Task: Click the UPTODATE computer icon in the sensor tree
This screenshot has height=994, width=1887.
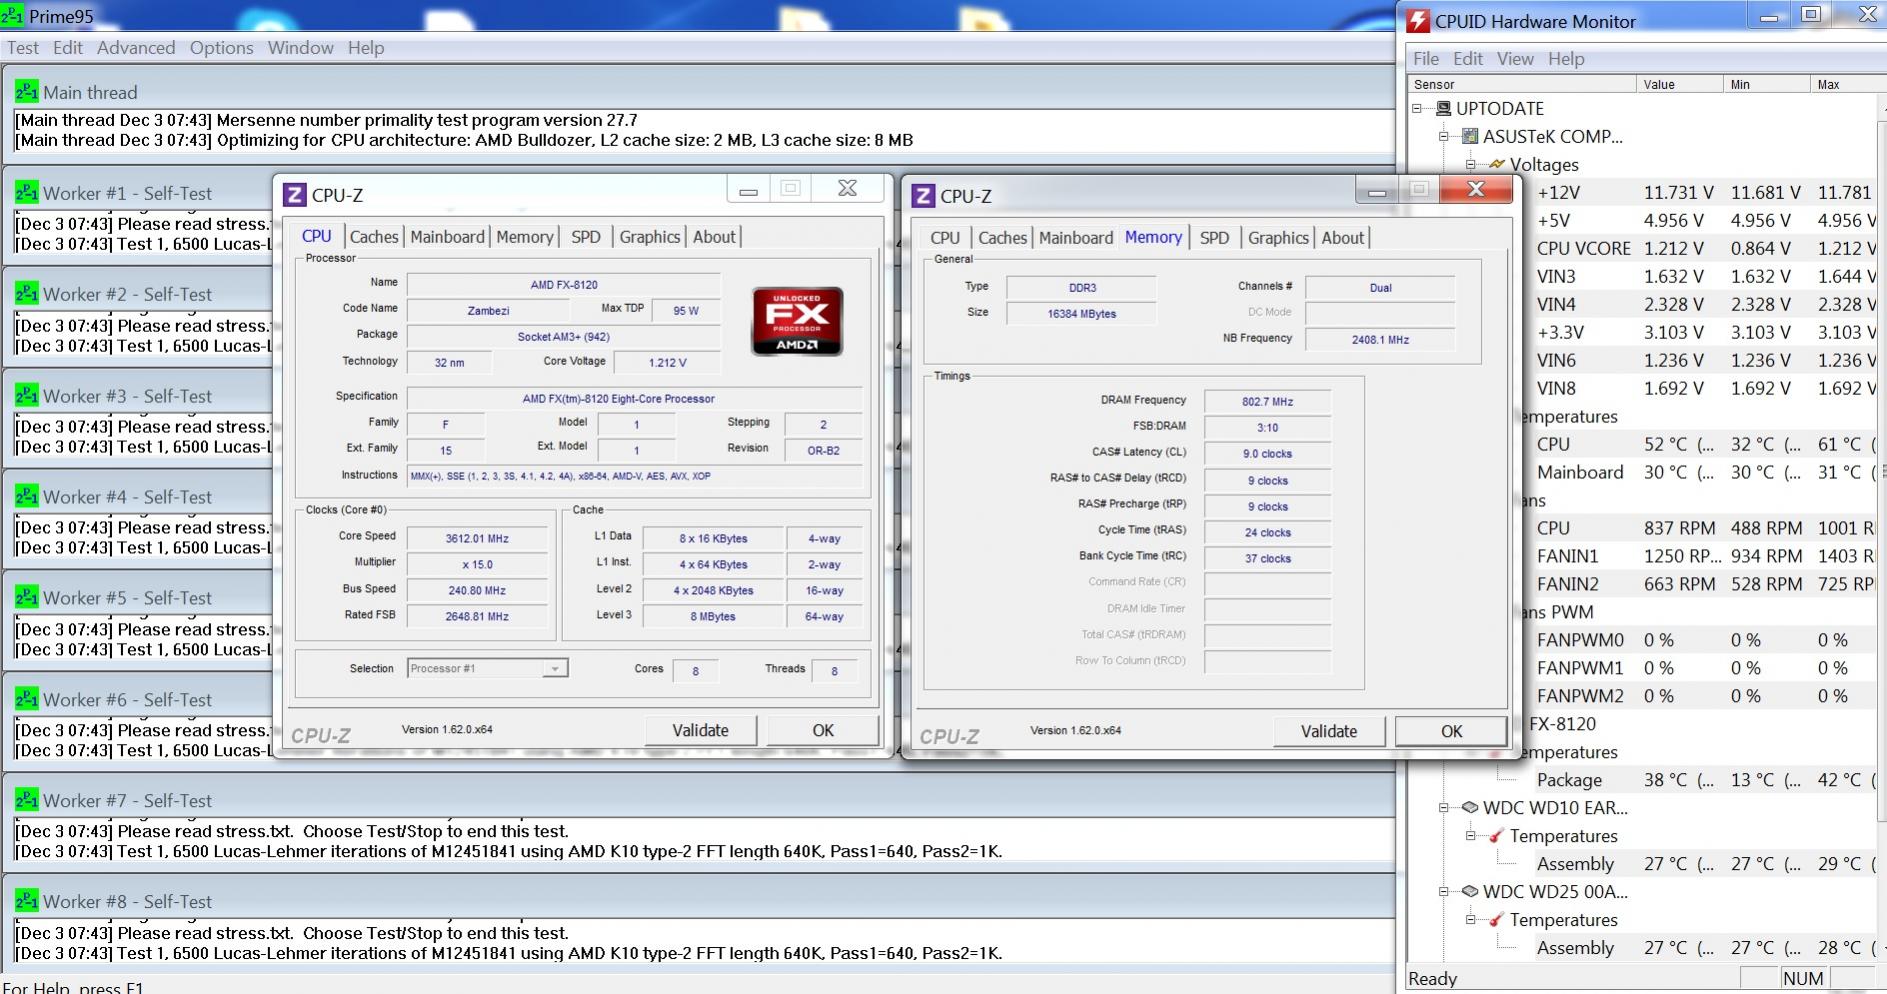Action: pos(1443,108)
